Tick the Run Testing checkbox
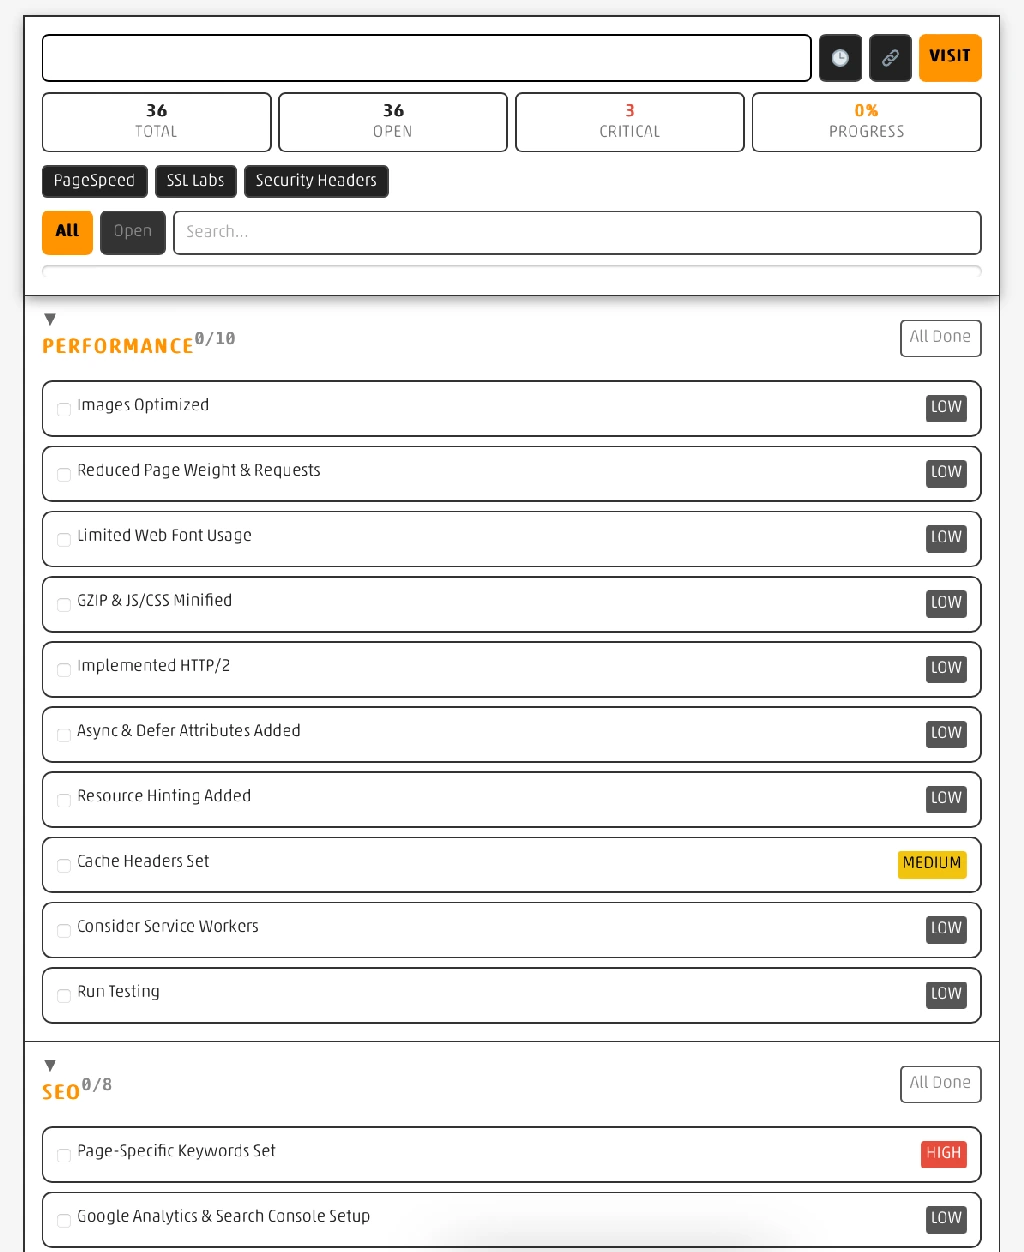 [63, 996]
